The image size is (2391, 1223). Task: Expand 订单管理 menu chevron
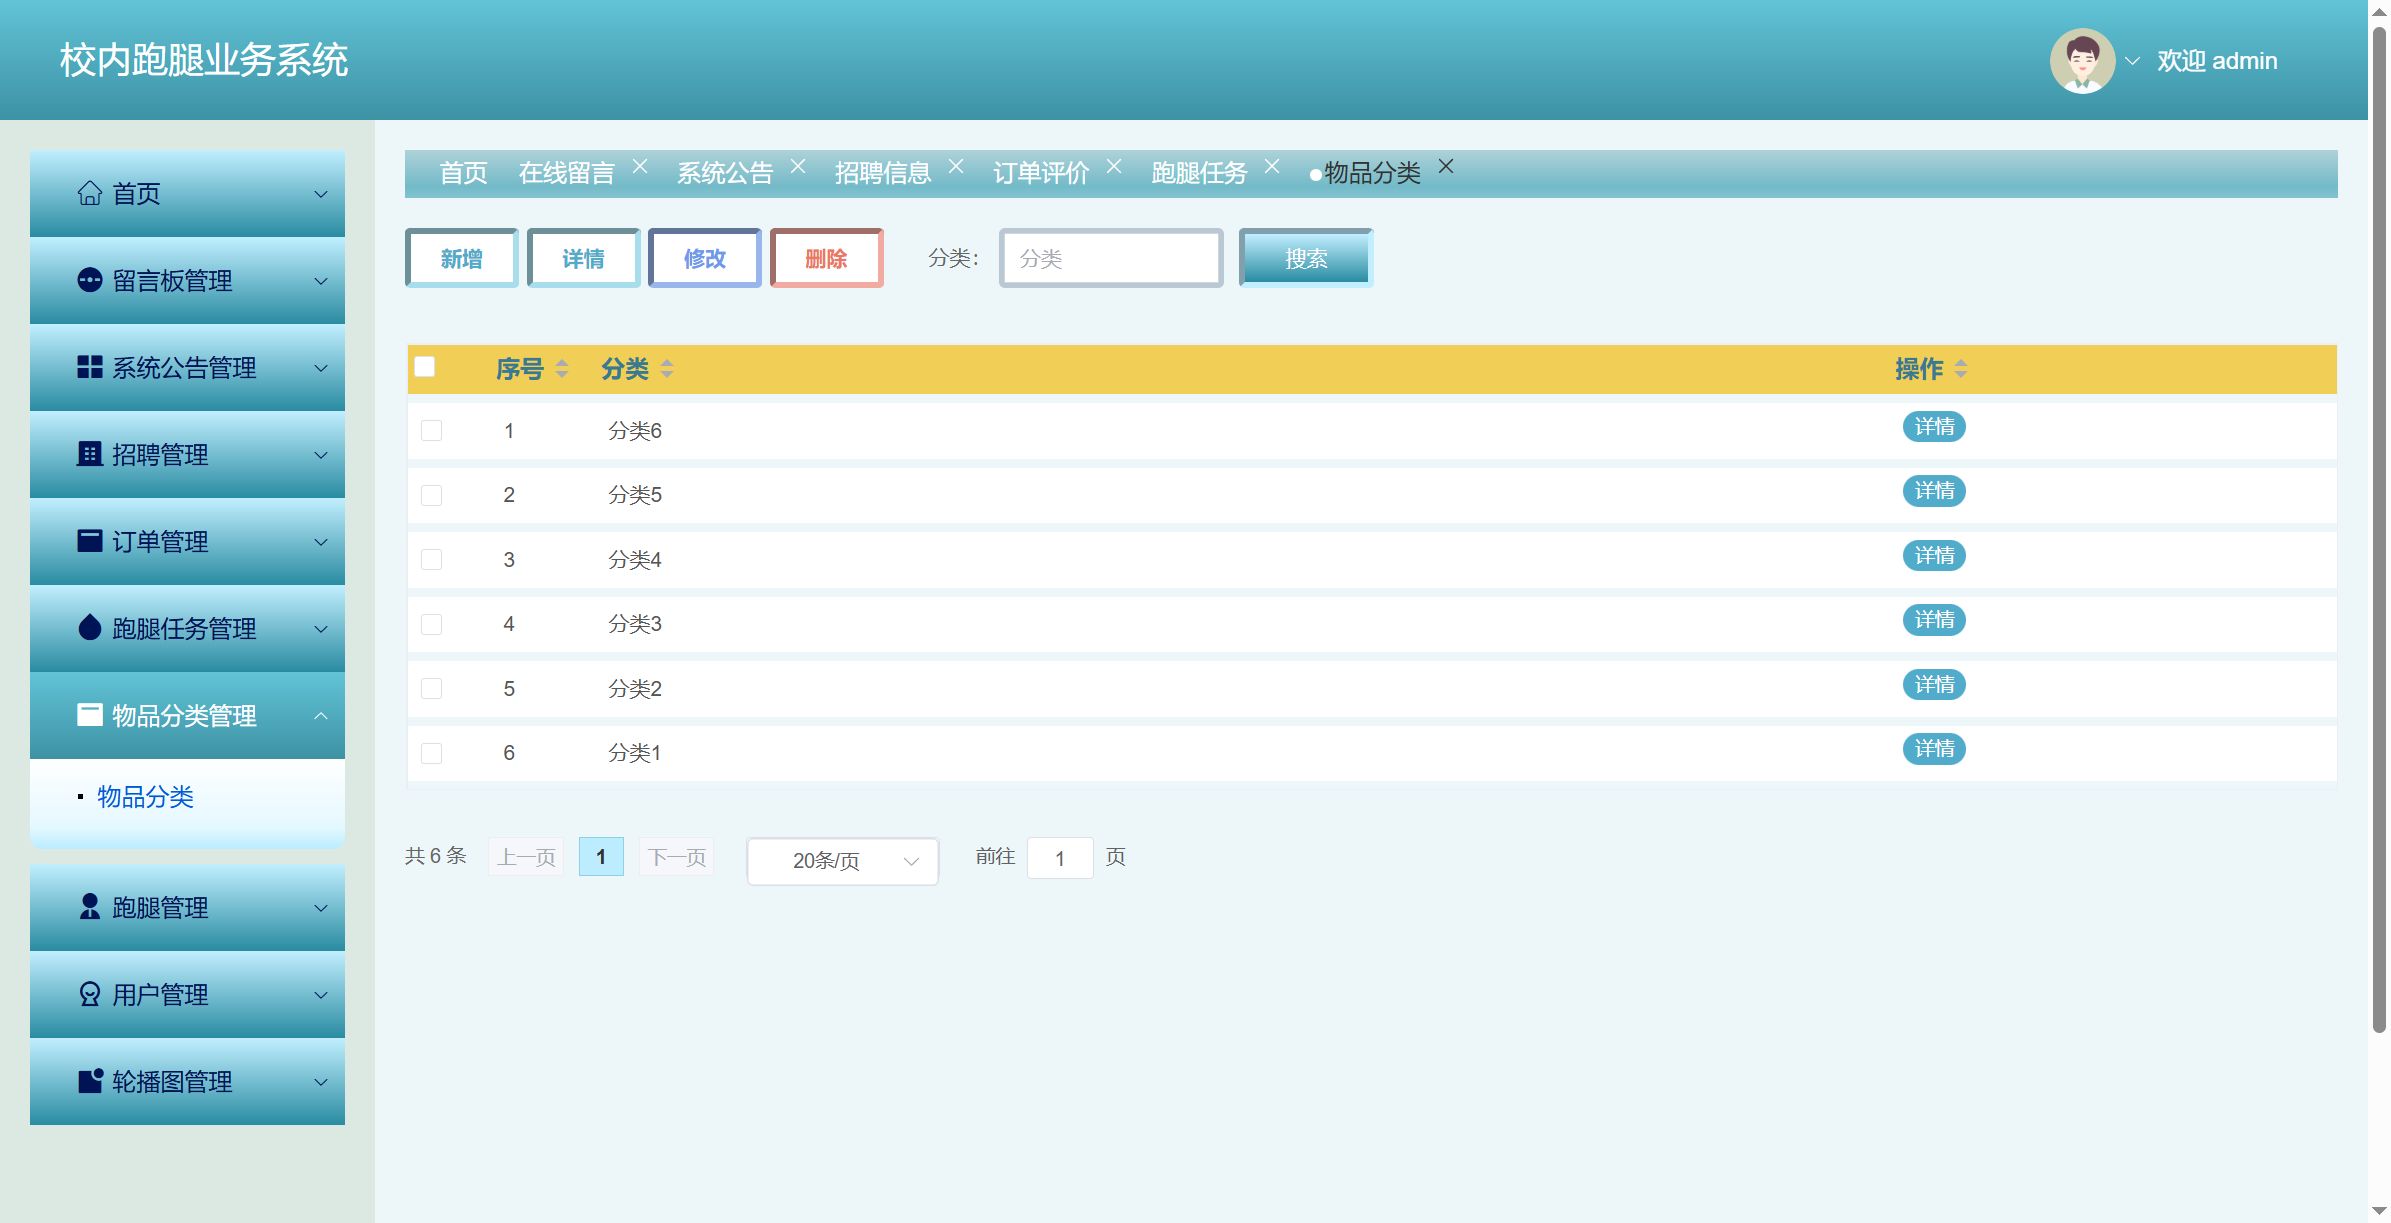(321, 542)
